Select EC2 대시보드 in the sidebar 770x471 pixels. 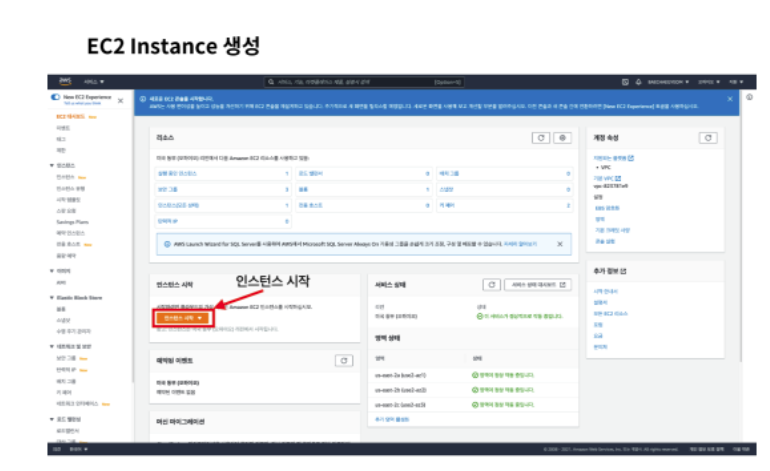[71, 117]
